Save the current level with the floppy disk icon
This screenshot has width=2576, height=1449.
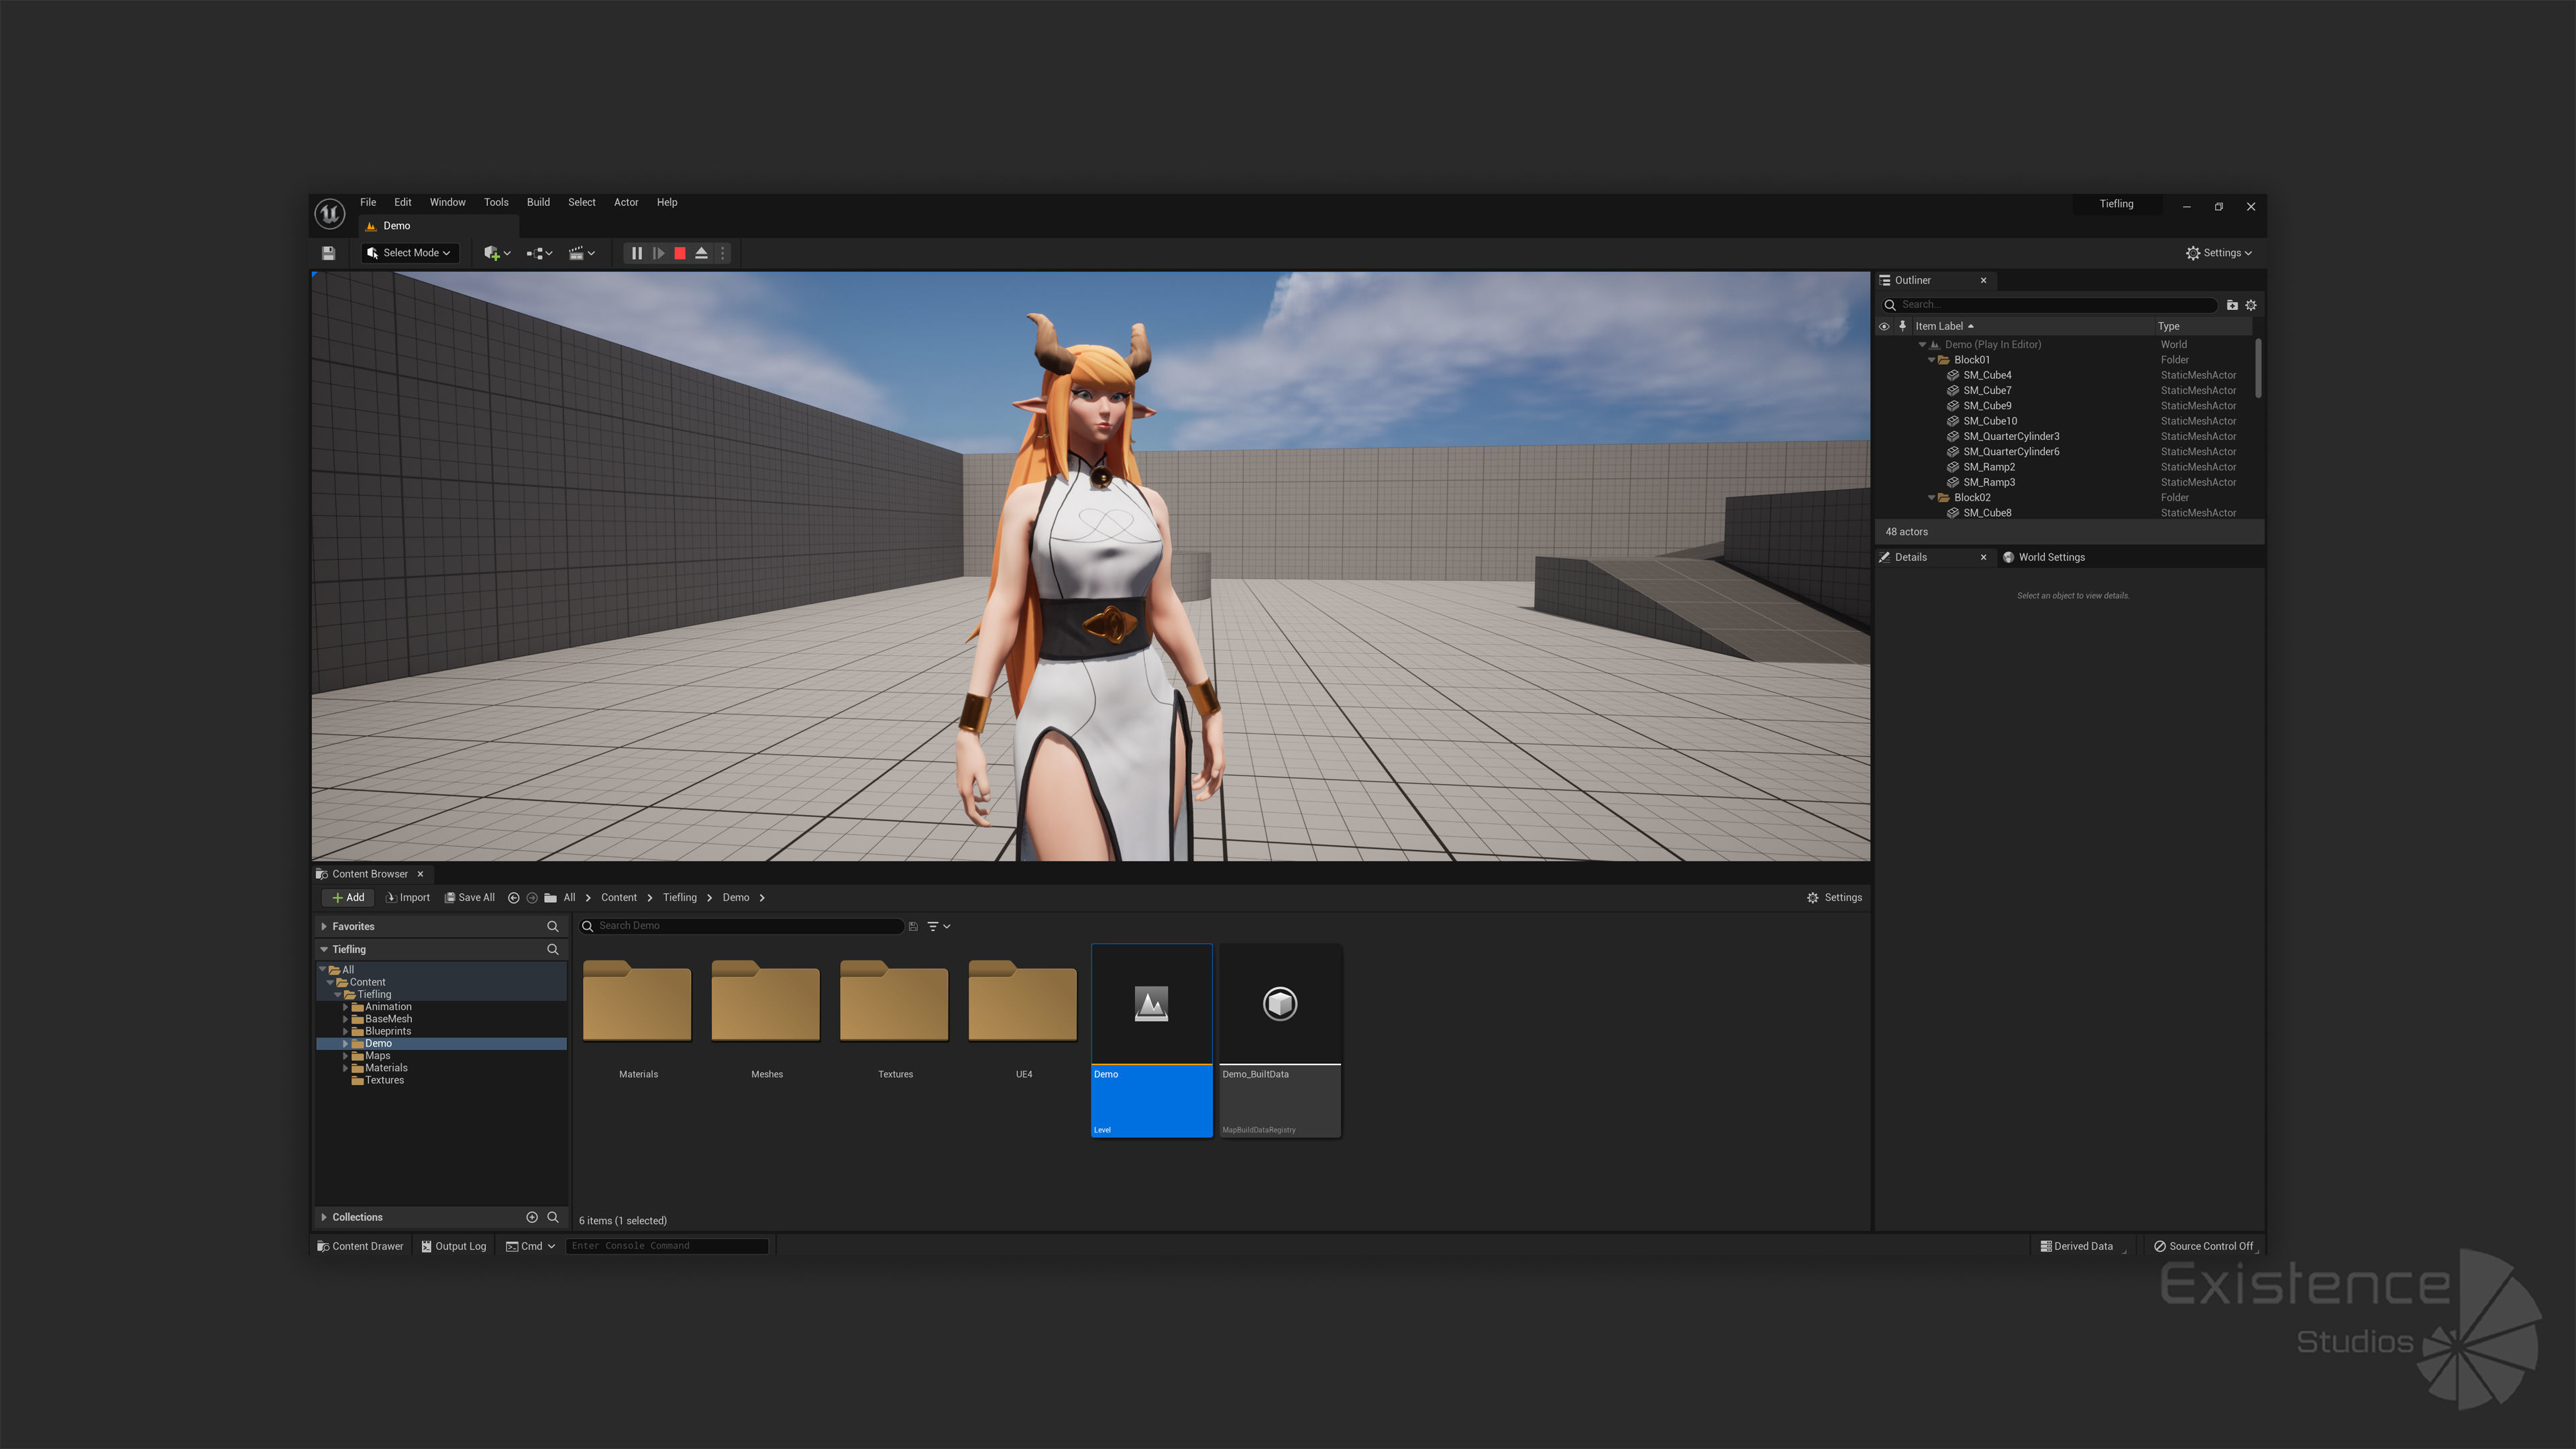[328, 253]
